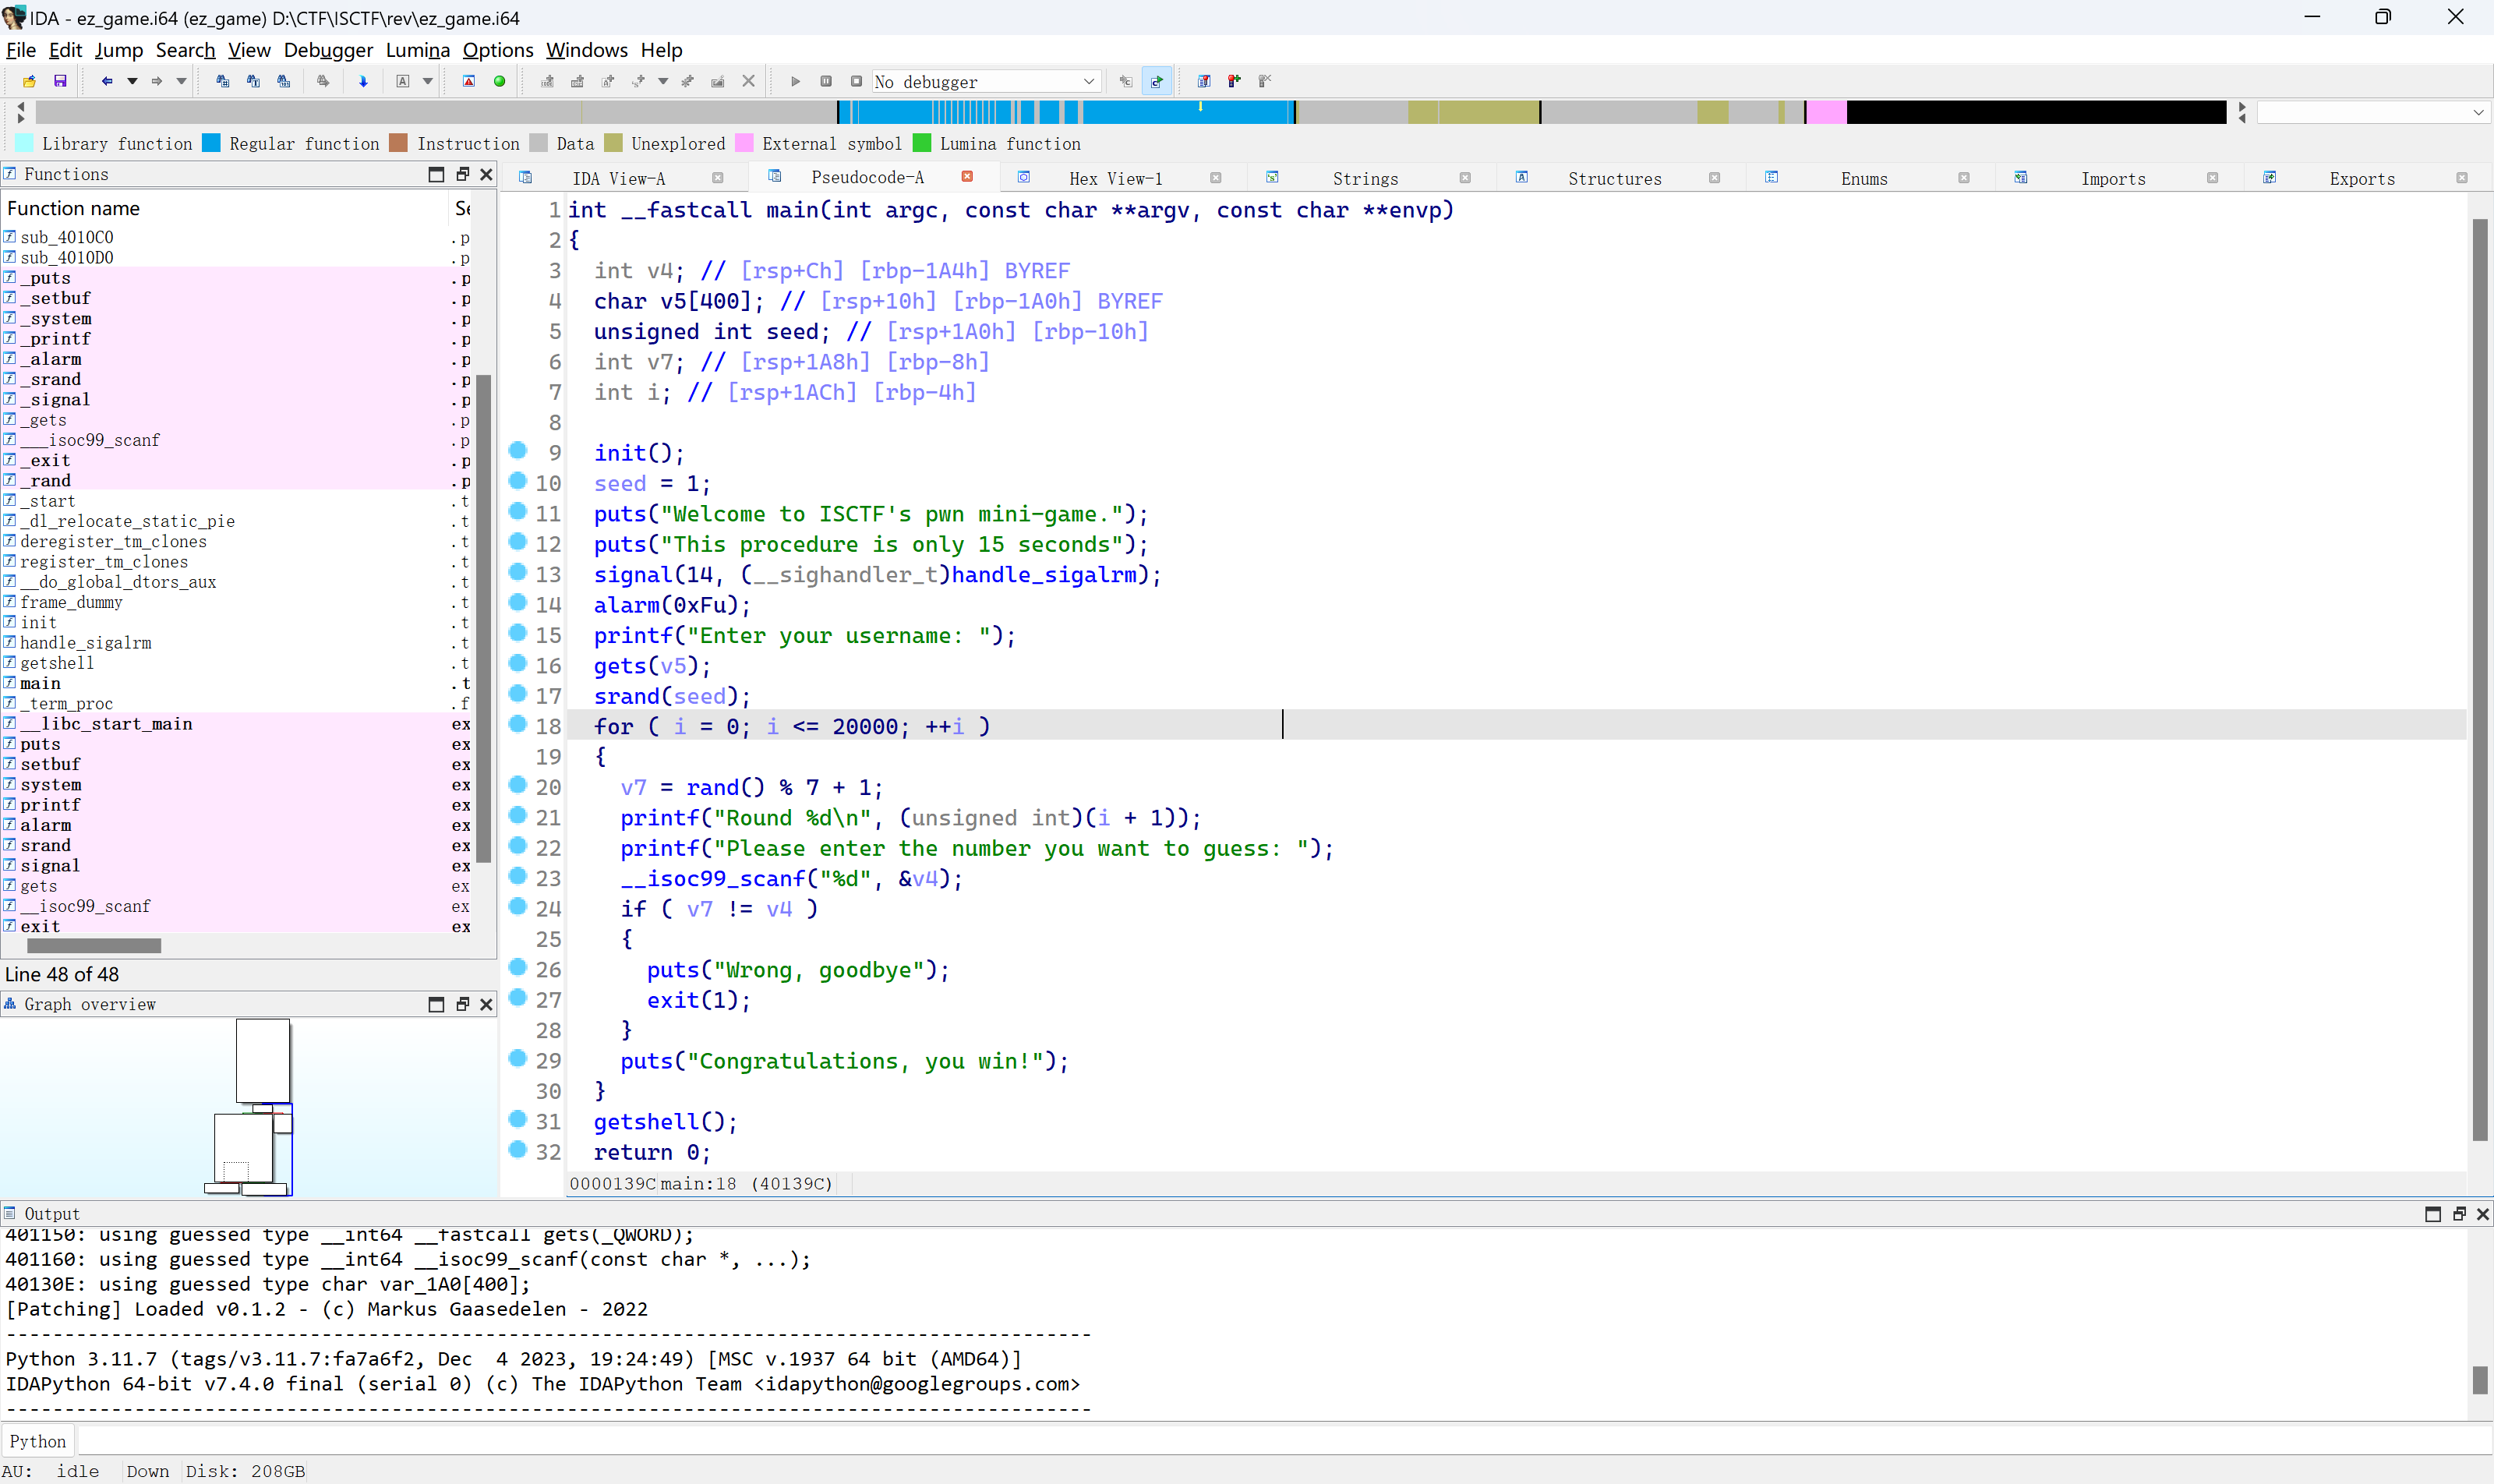Open the Debugger menu

327,50
